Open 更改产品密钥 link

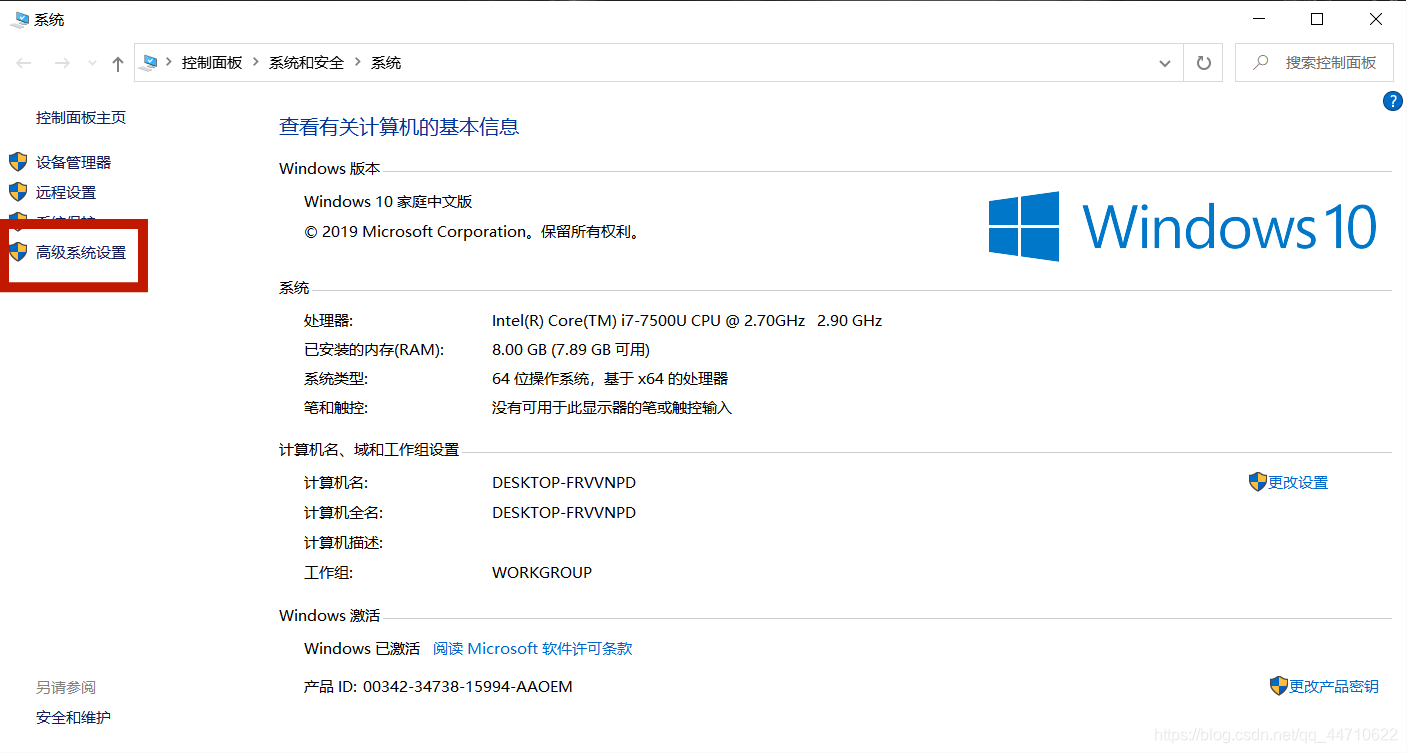click(1334, 686)
